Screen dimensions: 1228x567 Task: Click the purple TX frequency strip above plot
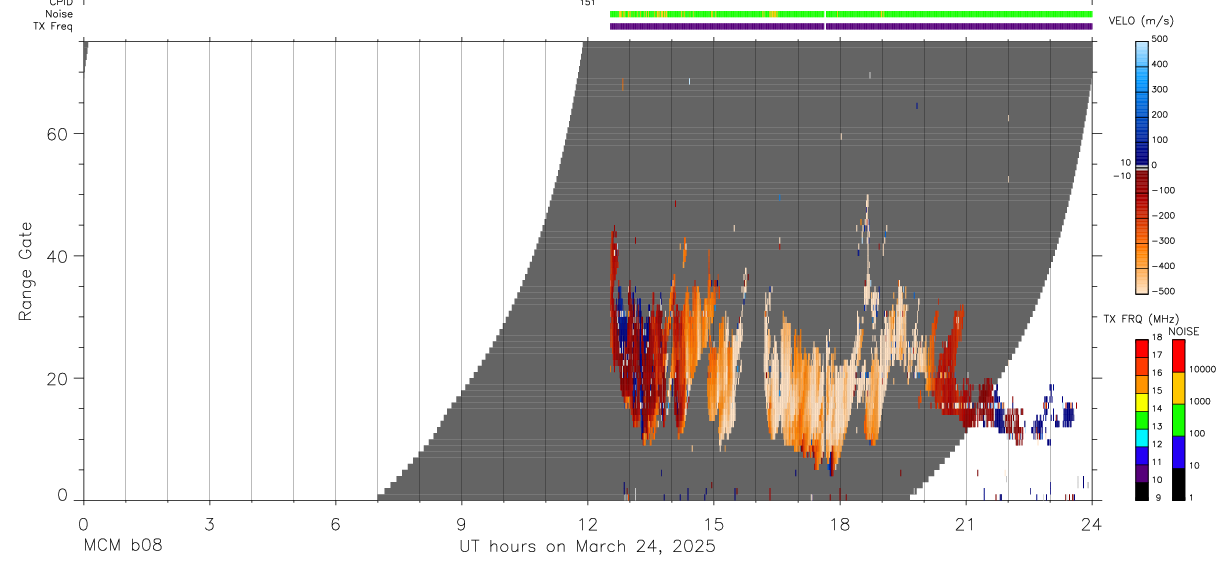[x=851, y=26]
